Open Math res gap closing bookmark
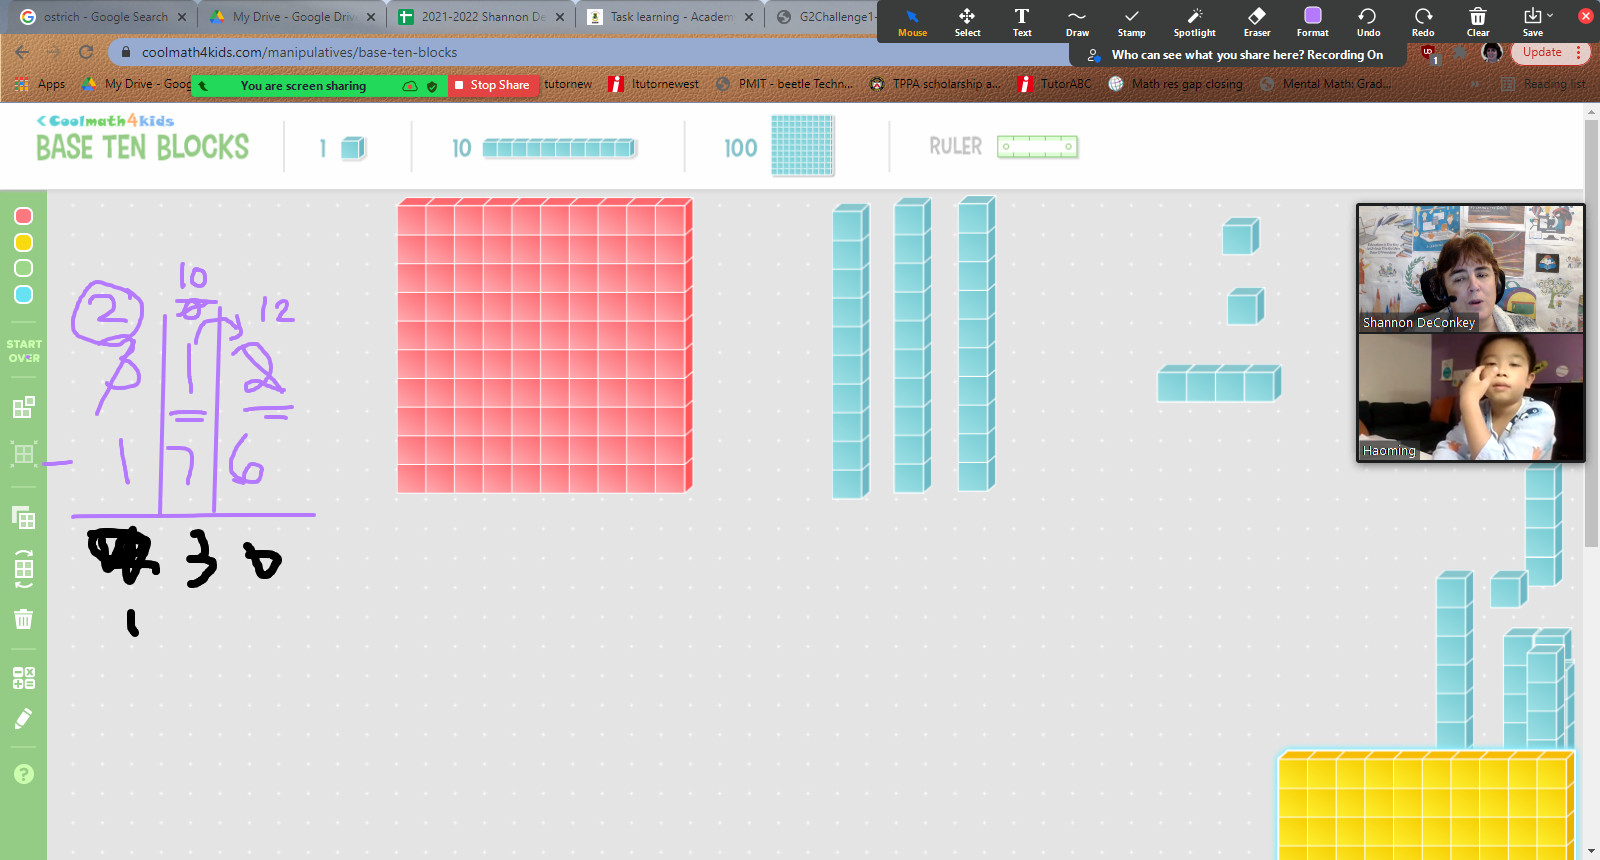 click(x=1176, y=84)
